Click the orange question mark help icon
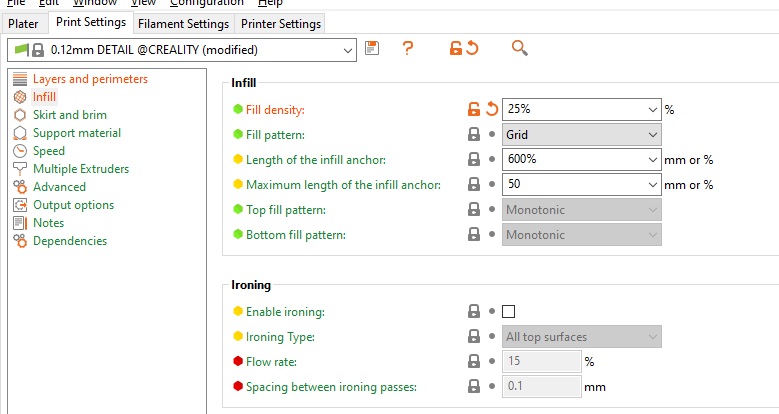This screenshot has width=779, height=414. coord(407,48)
